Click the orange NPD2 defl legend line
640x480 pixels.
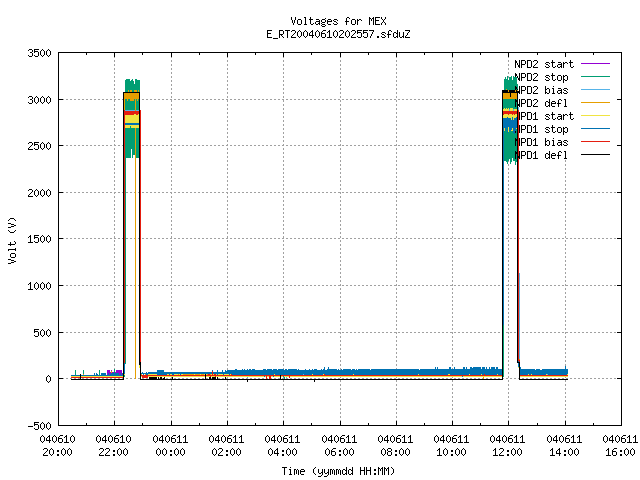[595, 102]
